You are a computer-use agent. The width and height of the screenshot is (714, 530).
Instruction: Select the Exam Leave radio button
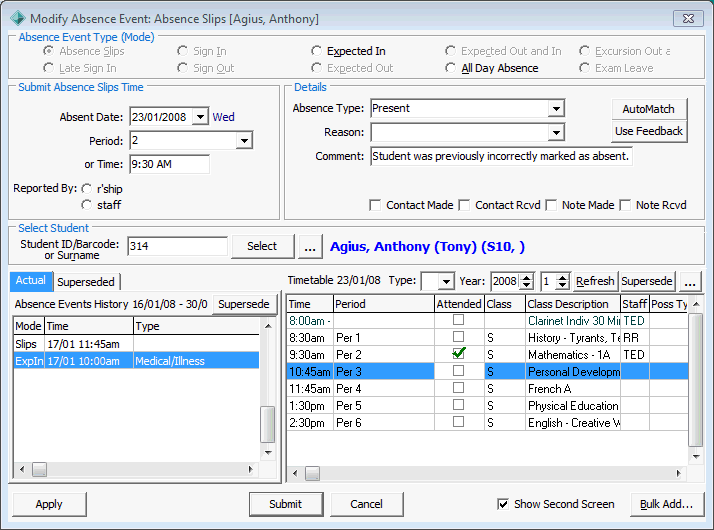584,68
